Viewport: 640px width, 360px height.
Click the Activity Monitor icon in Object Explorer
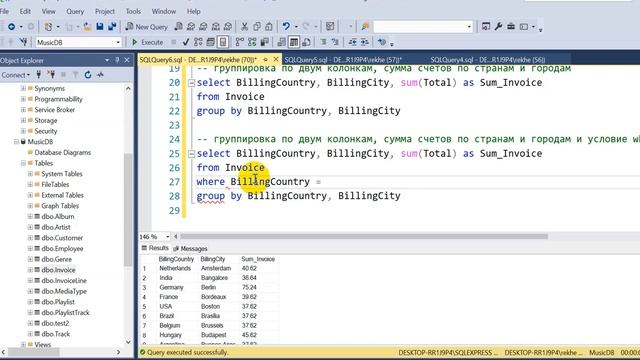[x=100, y=75]
